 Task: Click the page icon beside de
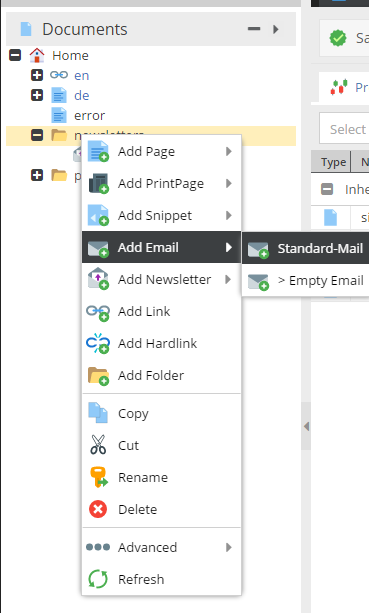click(59, 95)
